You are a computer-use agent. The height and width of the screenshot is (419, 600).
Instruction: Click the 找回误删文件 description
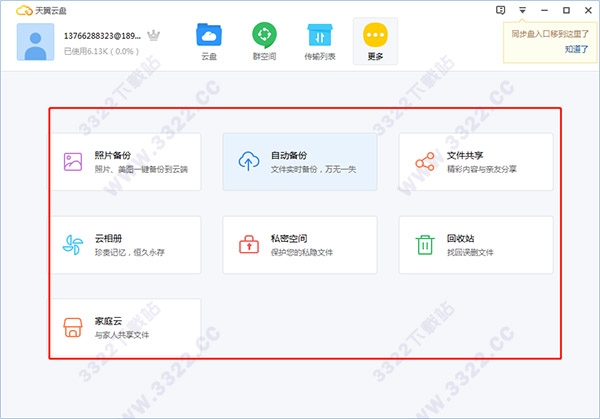470,252
